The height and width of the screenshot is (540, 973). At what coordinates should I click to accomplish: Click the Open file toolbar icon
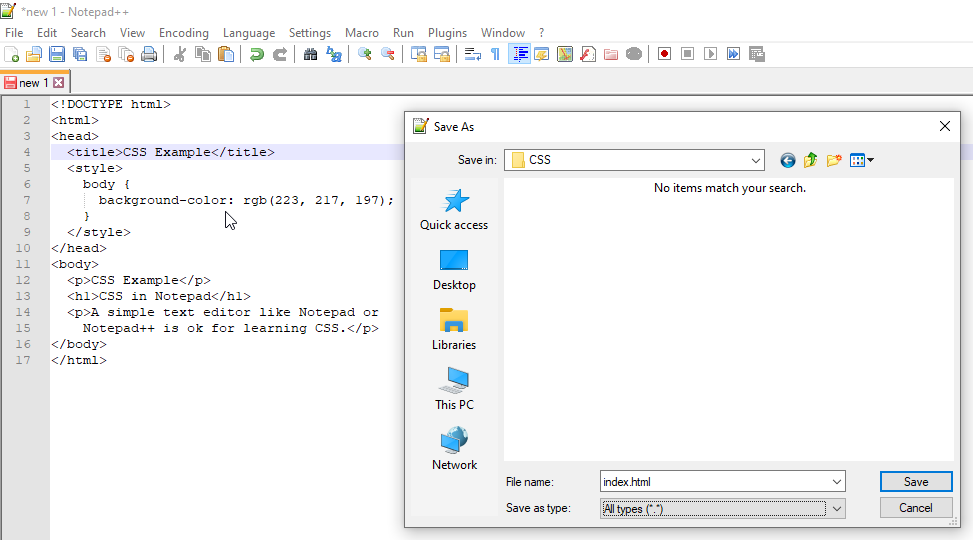click(x=34, y=55)
